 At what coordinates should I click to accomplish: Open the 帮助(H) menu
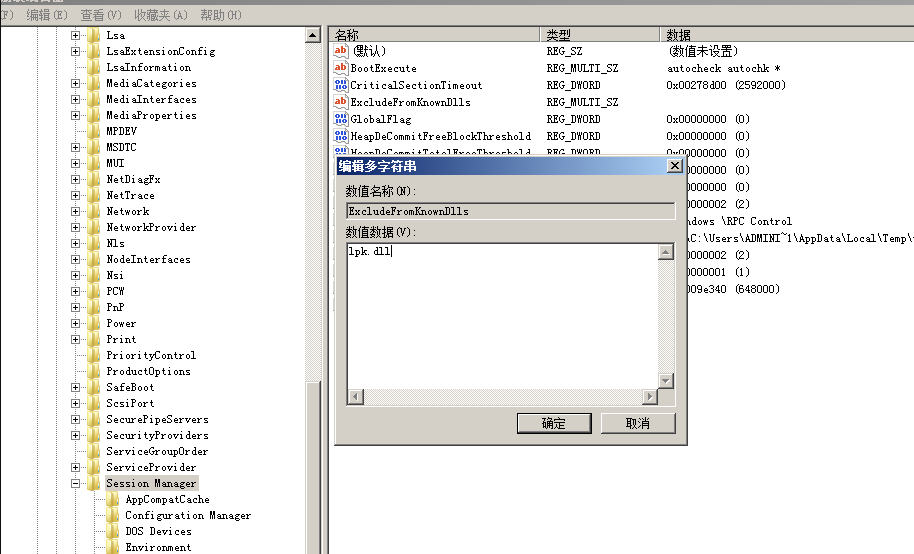click(x=220, y=15)
